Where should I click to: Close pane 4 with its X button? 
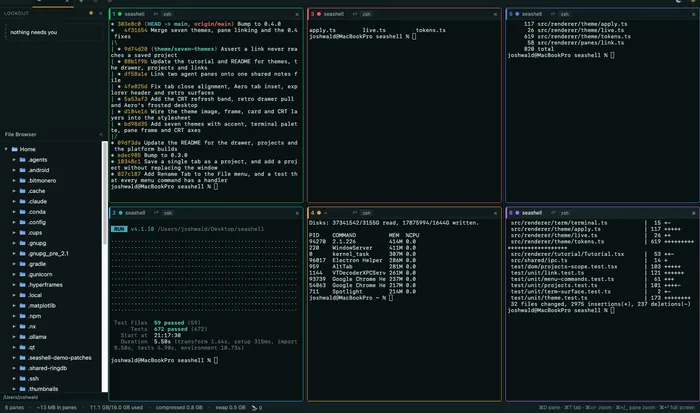(495, 213)
